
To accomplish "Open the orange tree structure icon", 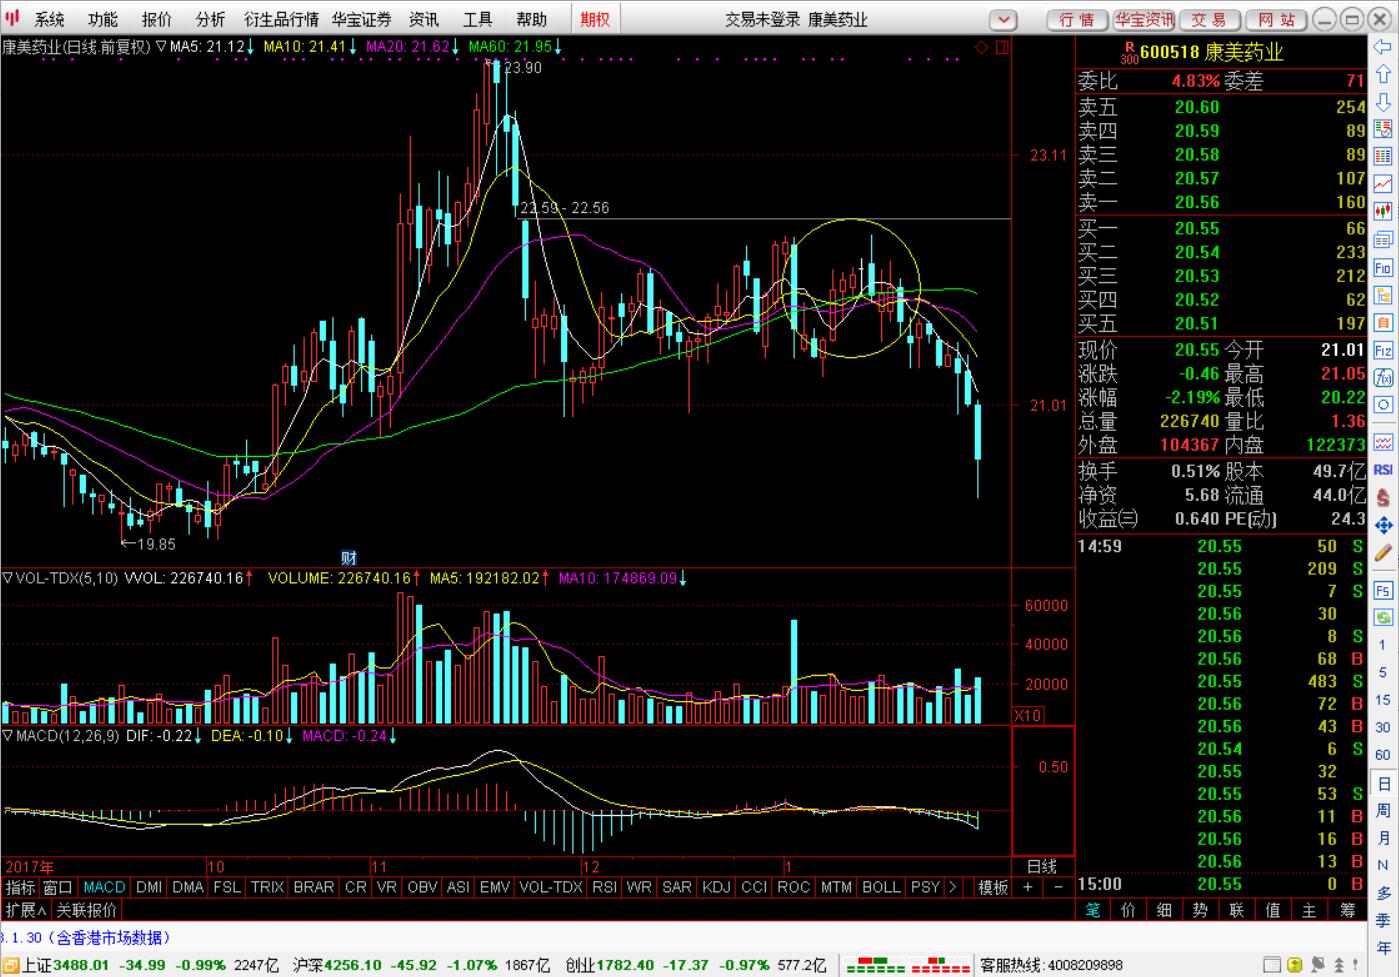I will tap(1383, 295).
